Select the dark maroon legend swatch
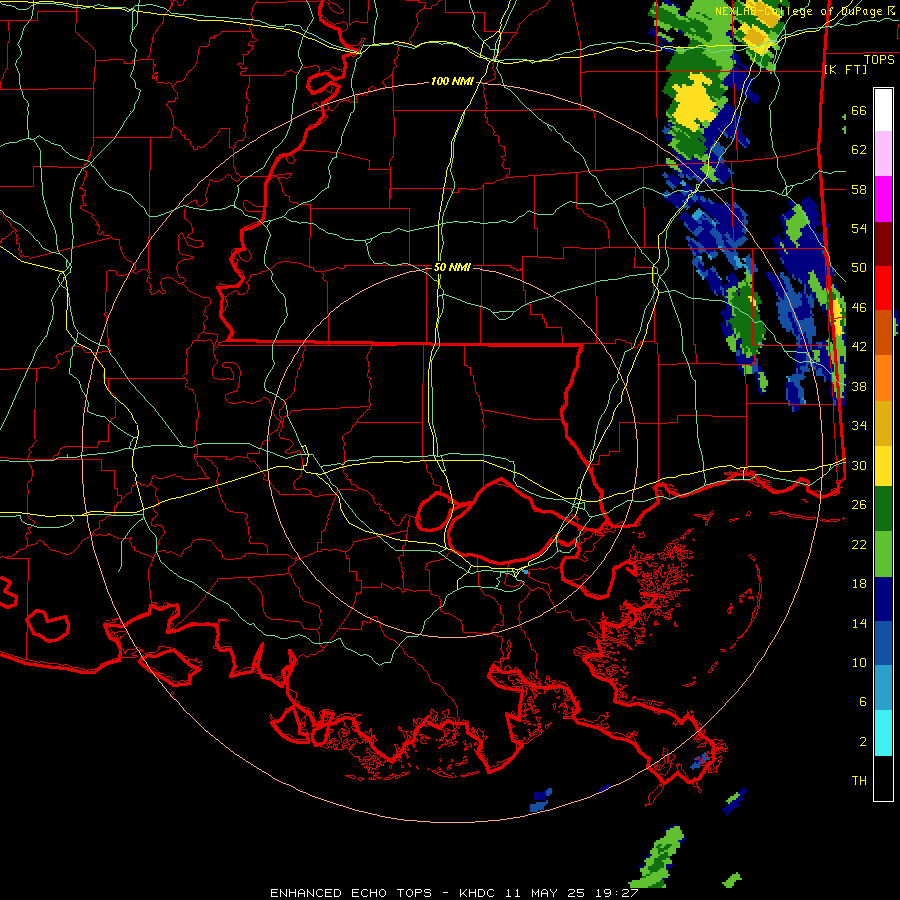Screen dimensions: 900x900 [x=883, y=243]
